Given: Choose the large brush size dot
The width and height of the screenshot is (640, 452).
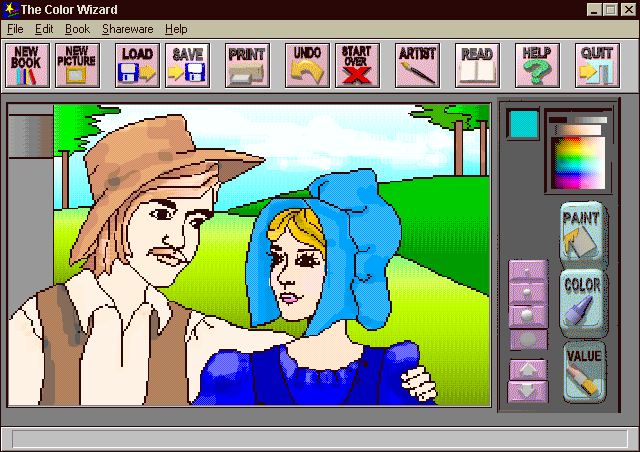Looking at the screenshot, I should click(x=528, y=315).
